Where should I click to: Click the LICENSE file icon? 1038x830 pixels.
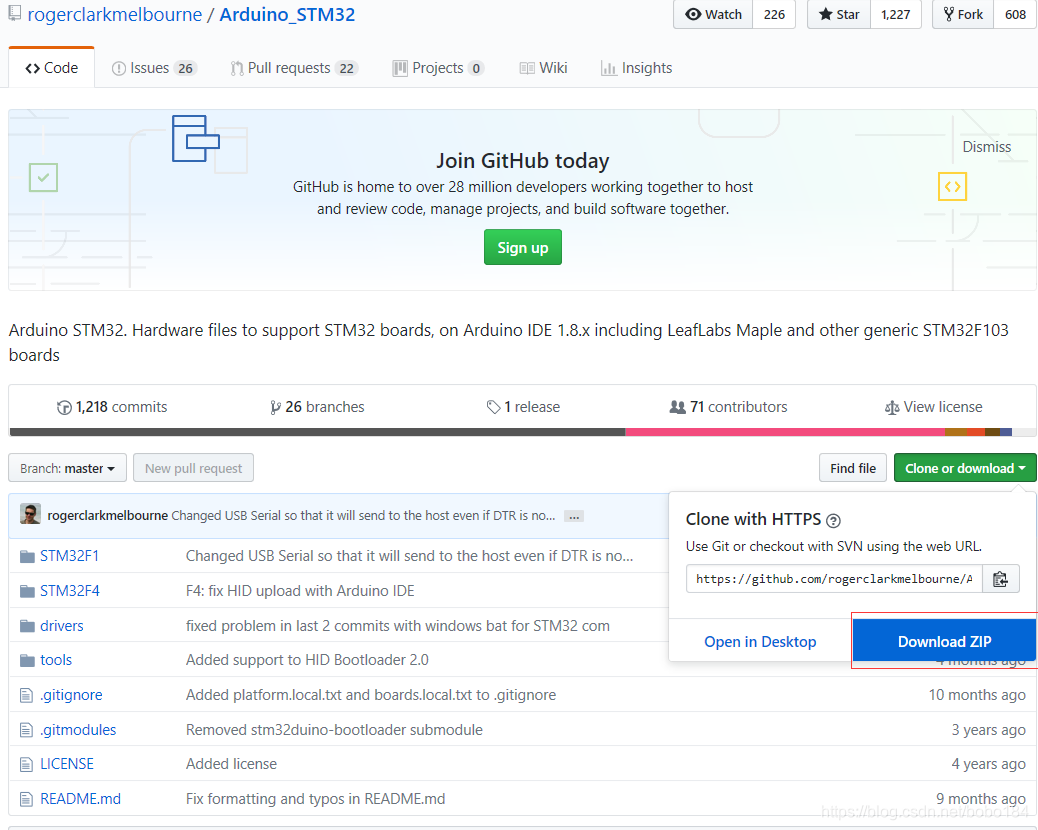pyautogui.click(x=27, y=764)
